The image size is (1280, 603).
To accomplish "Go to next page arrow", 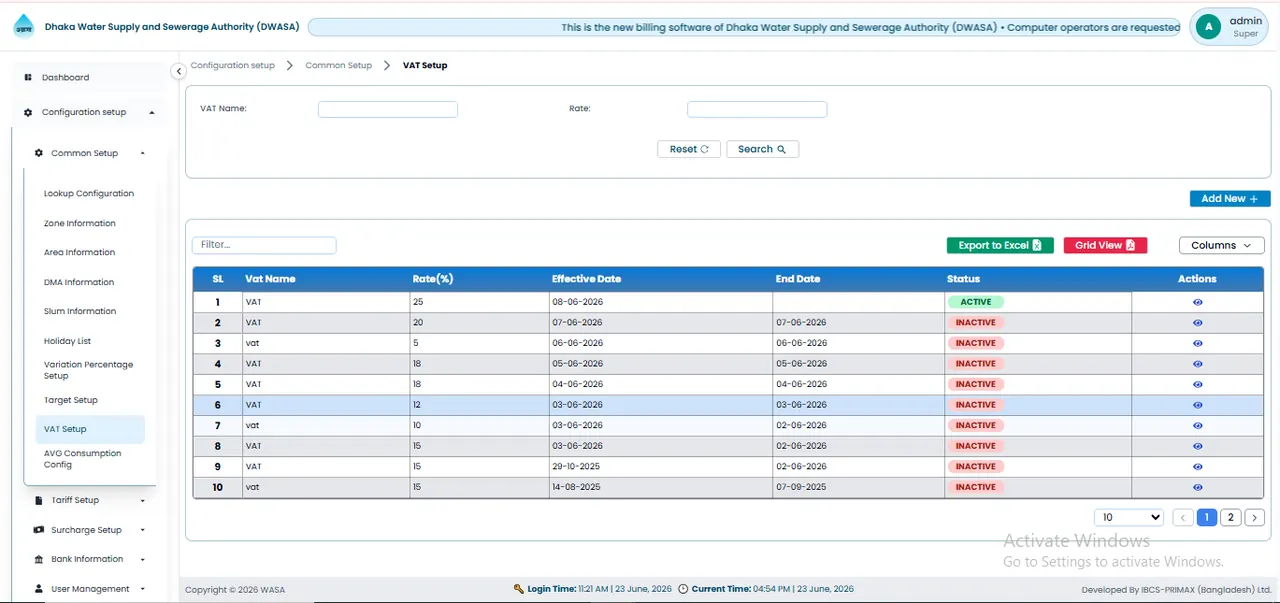I will (1255, 517).
